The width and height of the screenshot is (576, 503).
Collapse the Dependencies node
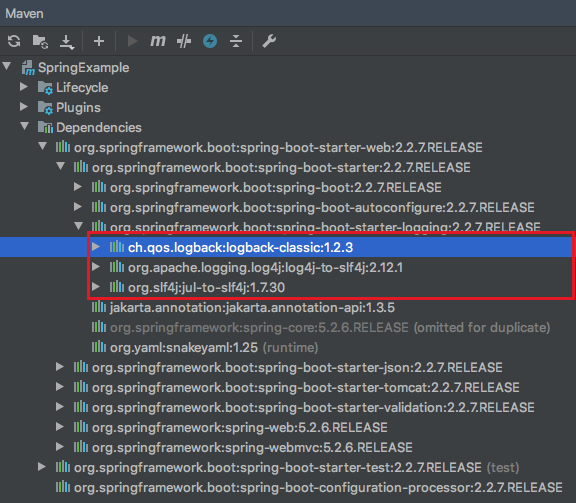tap(25, 126)
